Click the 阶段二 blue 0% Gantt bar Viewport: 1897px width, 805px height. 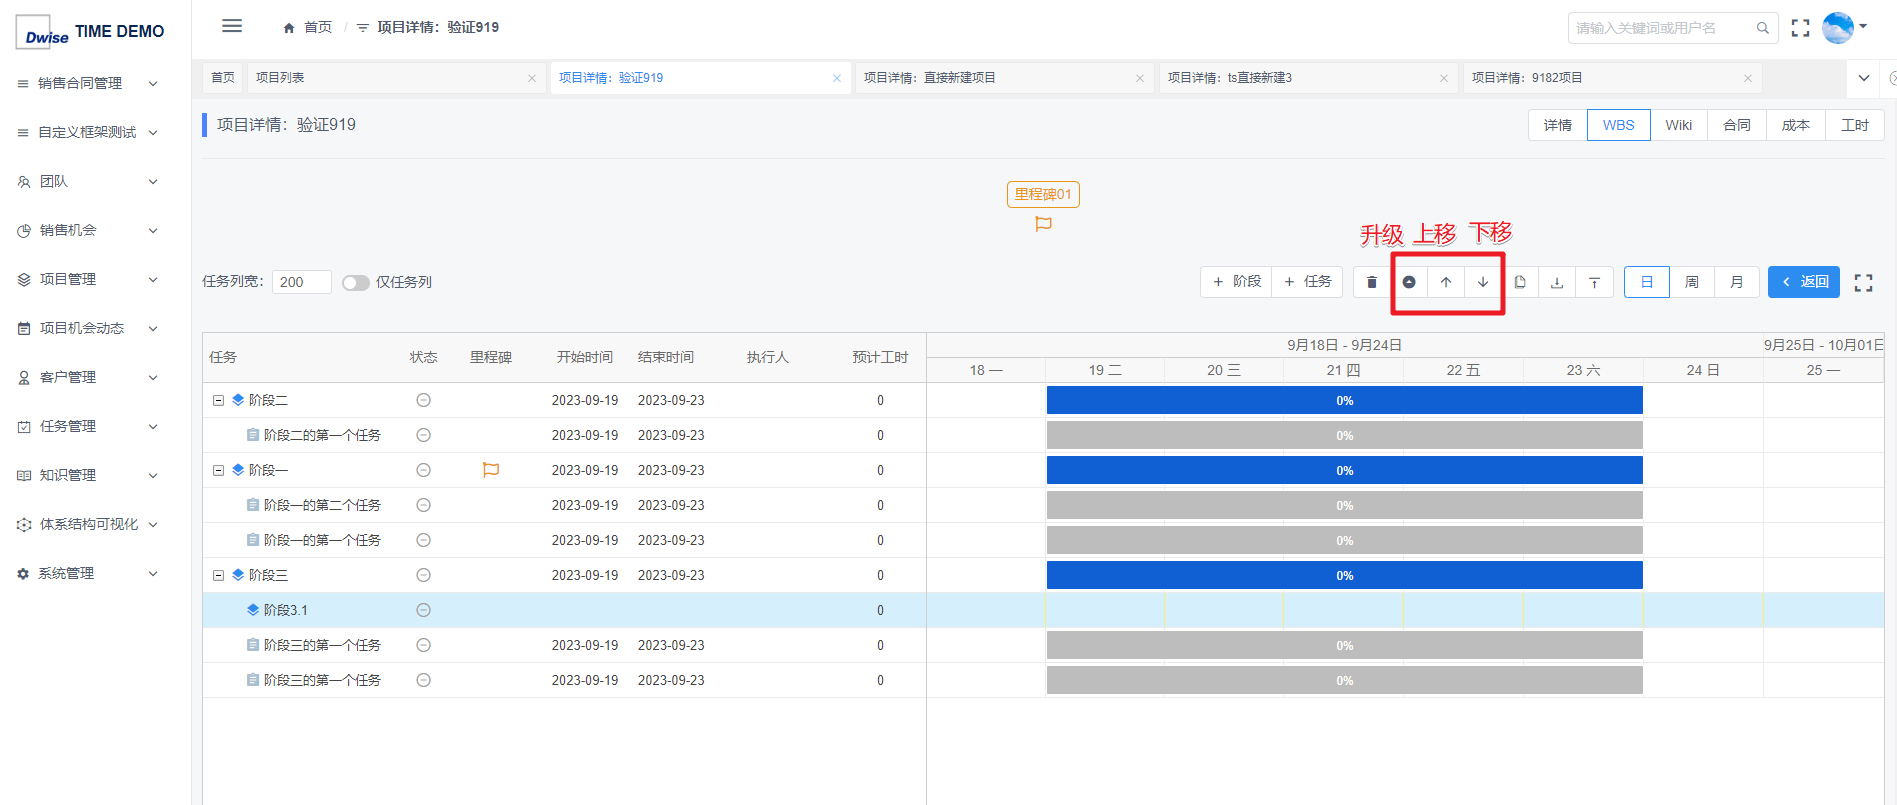point(1344,400)
